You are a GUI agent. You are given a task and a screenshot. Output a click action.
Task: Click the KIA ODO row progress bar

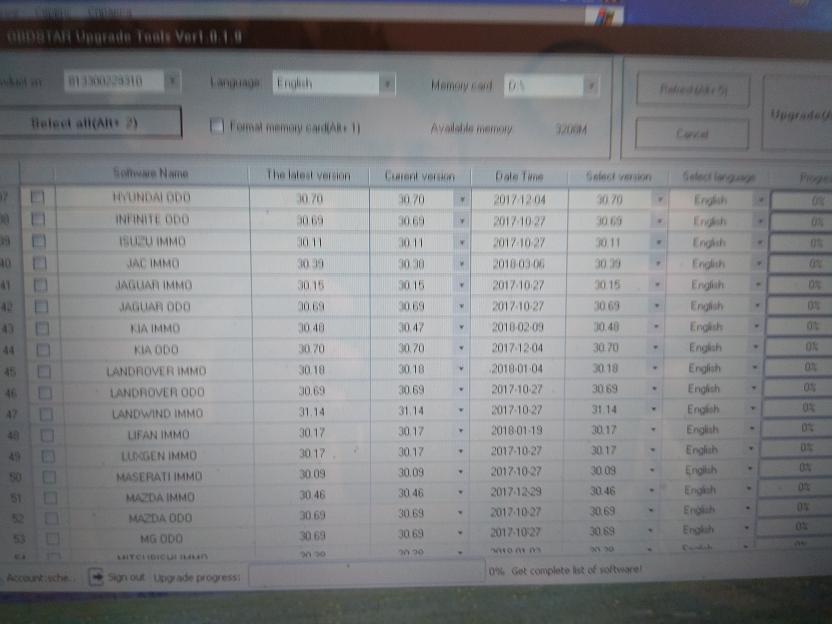click(799, 347)
